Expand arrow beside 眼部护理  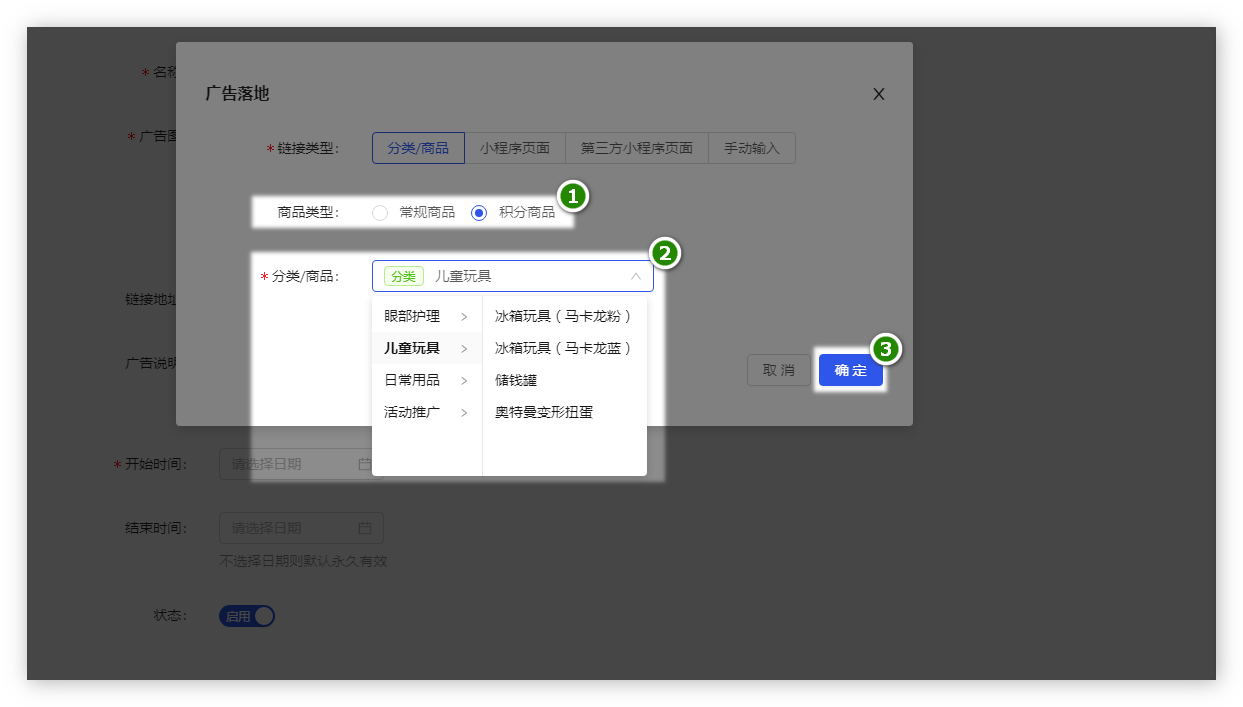click(464, 316)
